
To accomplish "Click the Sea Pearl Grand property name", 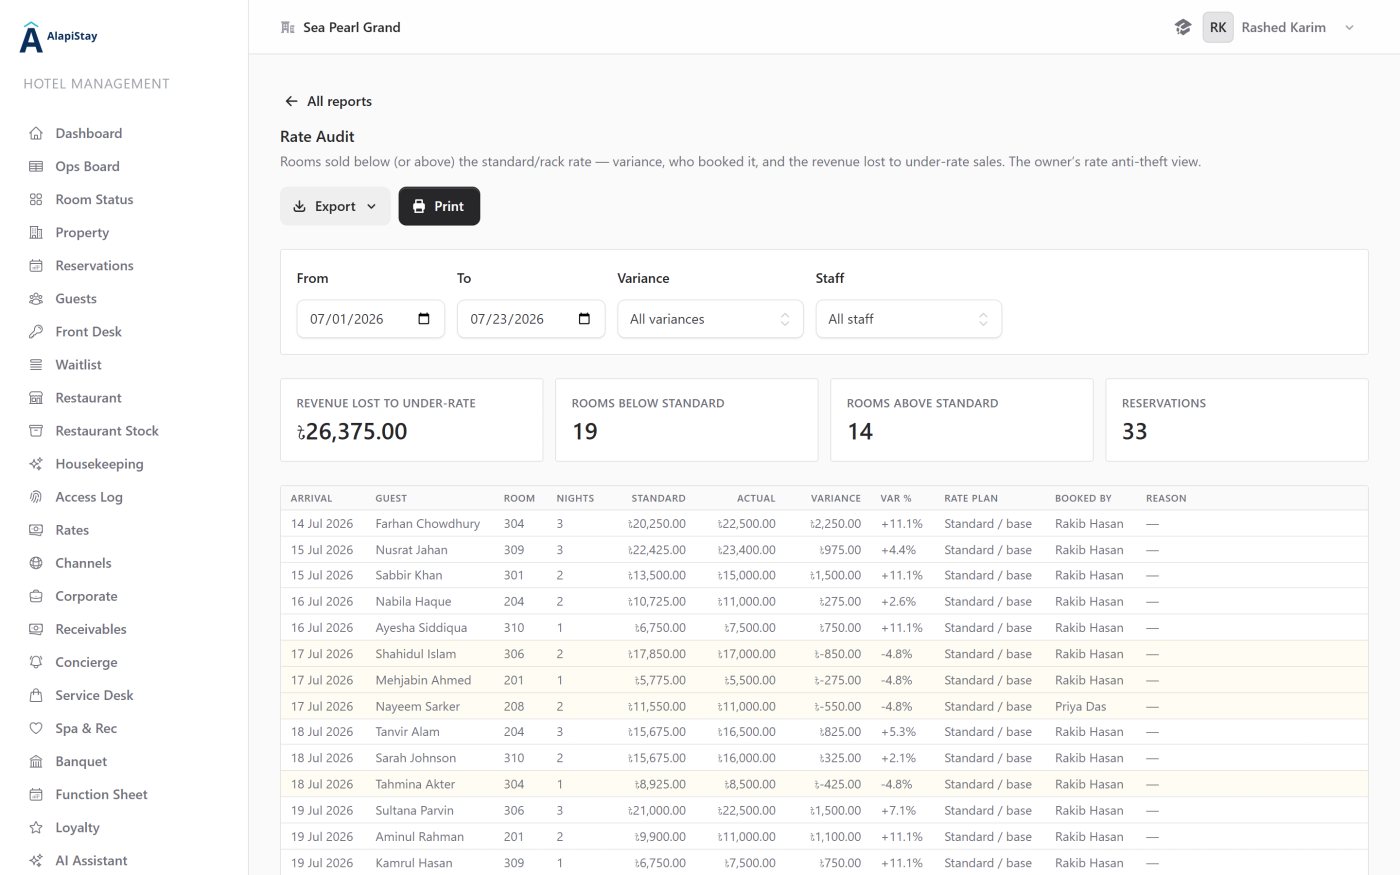I will click(352, 27).
